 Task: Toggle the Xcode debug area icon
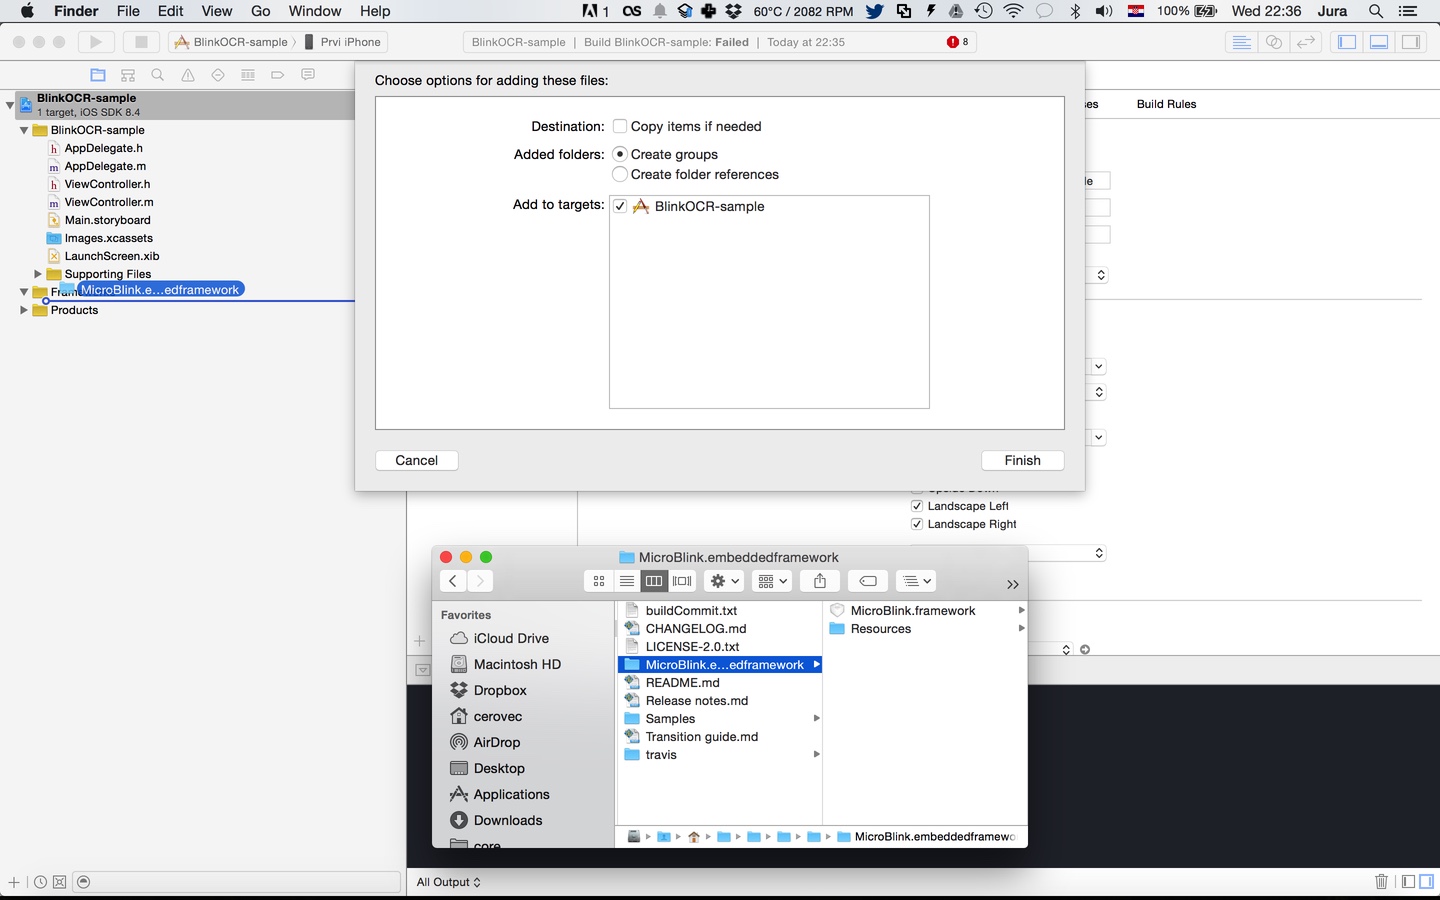1379,42
